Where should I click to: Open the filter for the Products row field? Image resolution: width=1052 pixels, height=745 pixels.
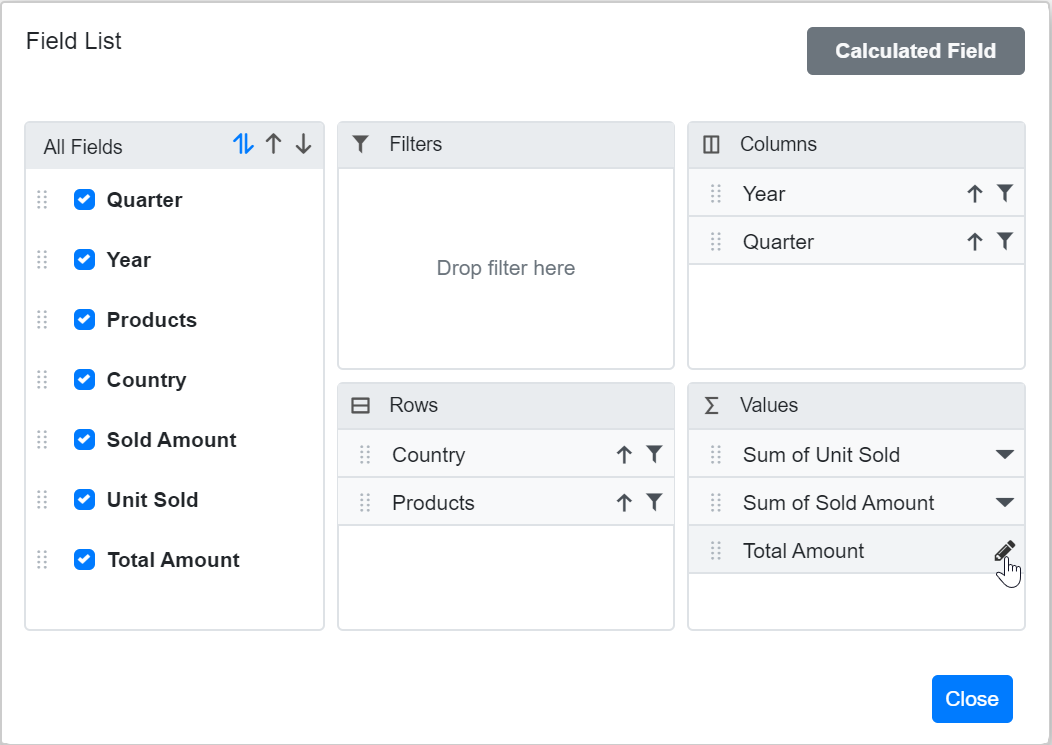pyautogui.click(x=655, y=502)
